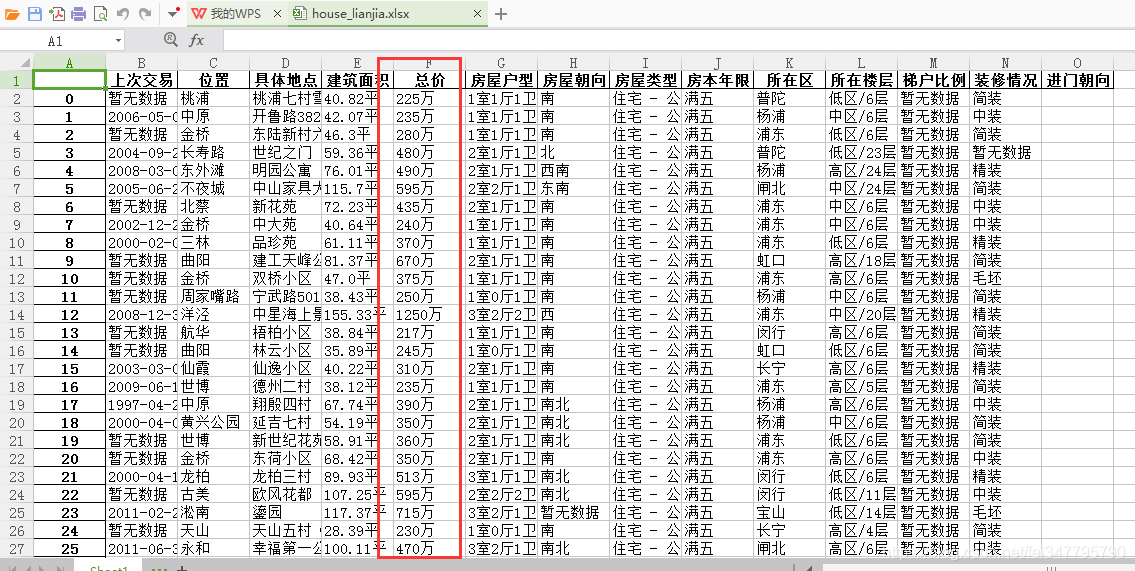Click the Open folder icon
The width and height of the screenshot is (1135, 571).
point(12,14)
